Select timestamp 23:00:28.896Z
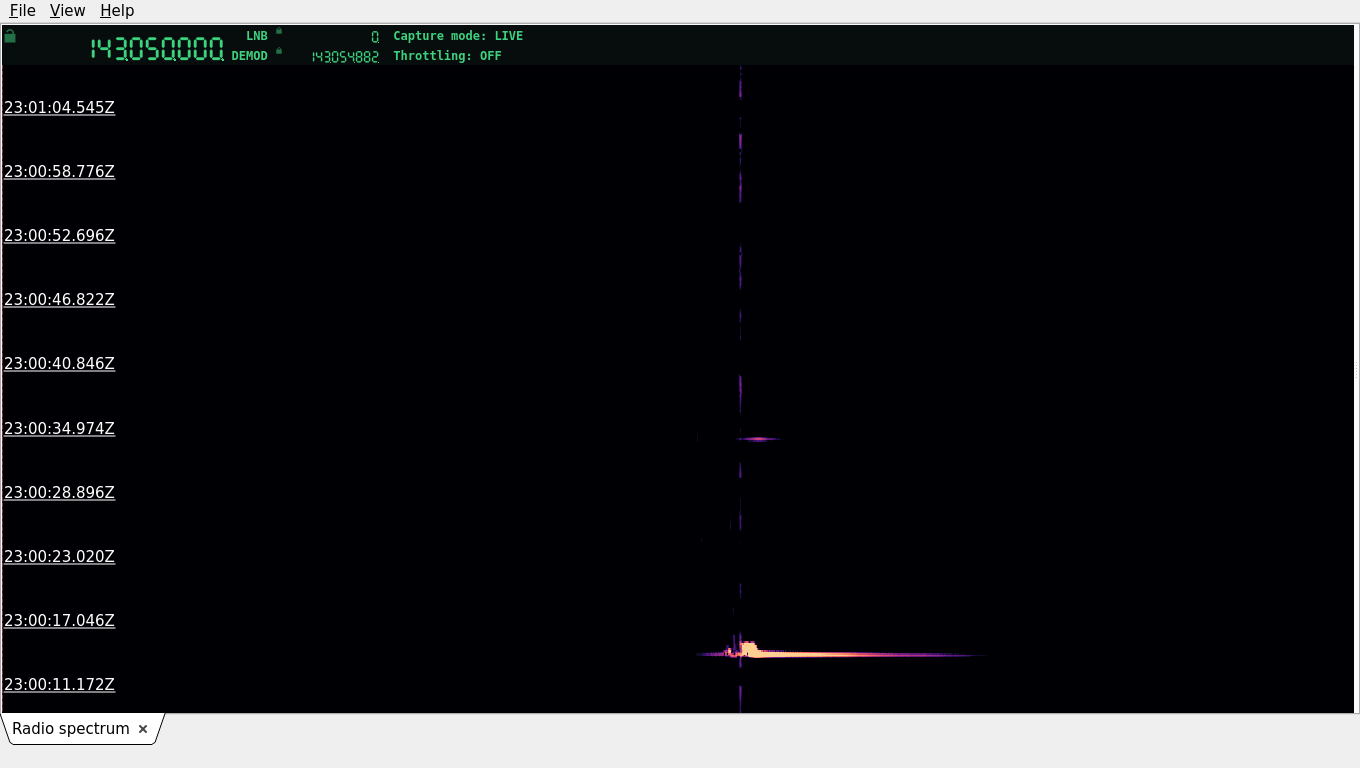 pyautogui.click(x=60, y=493)
